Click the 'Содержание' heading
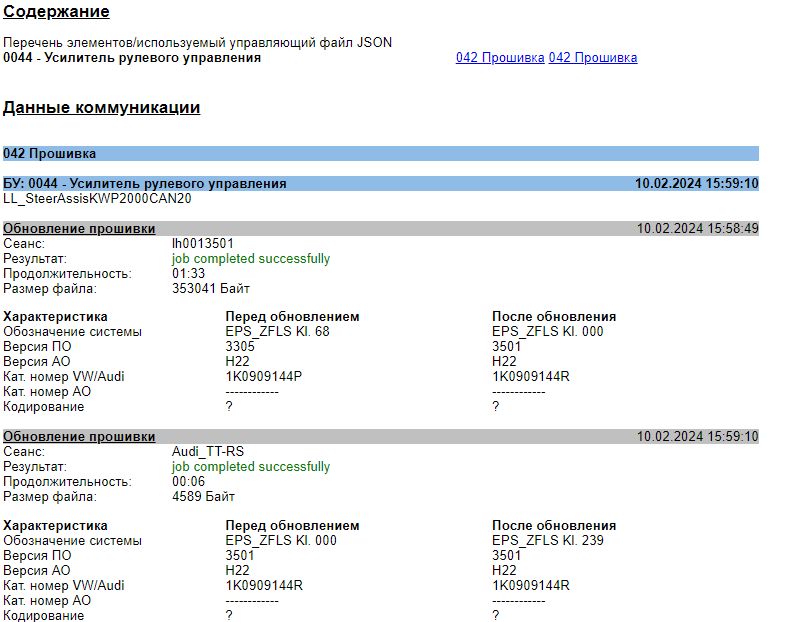The image size is (786, 622). (56, 12)
